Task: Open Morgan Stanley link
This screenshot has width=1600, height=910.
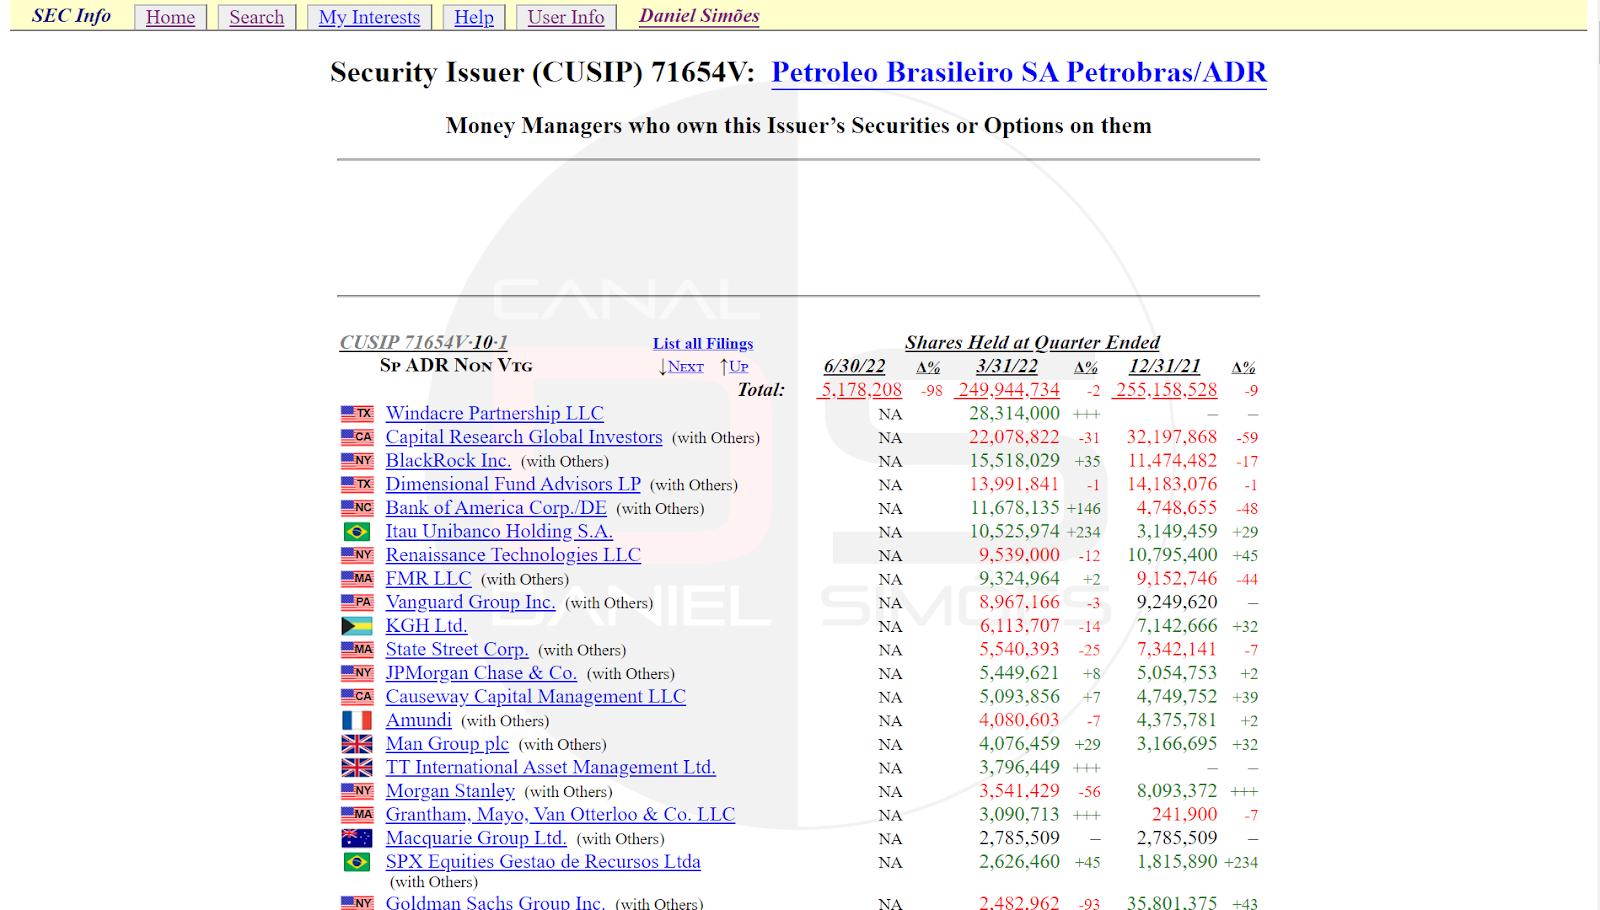Action: coord(450,791)
